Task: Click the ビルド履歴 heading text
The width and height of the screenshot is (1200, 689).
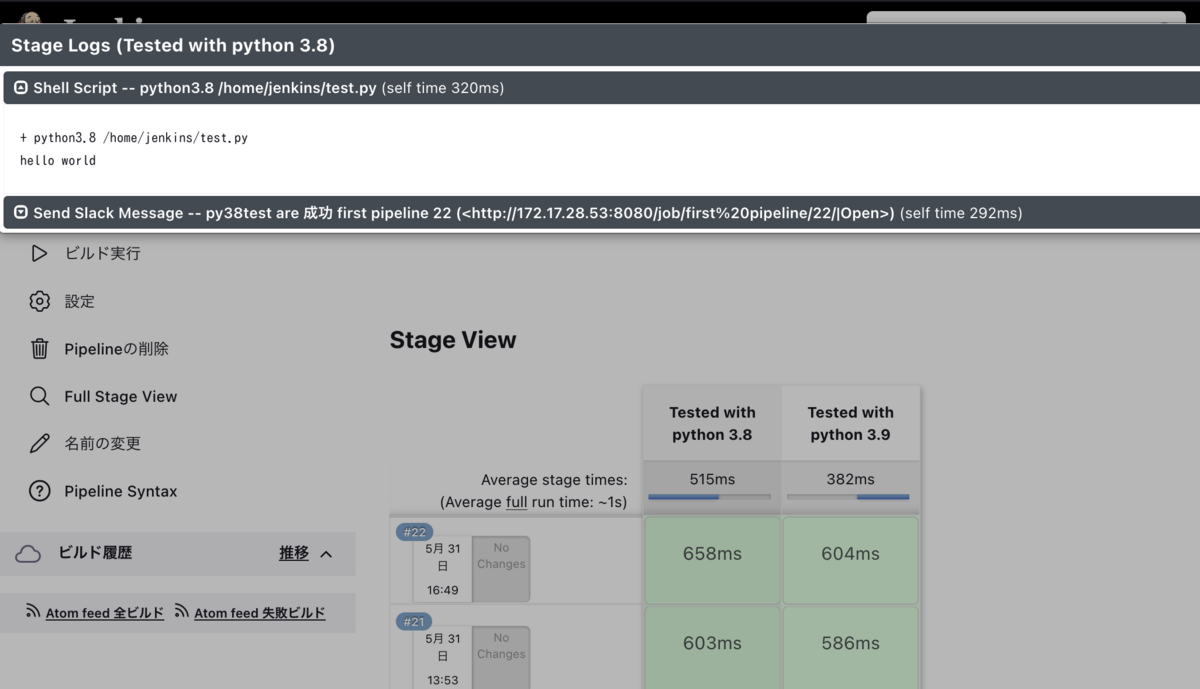Action: (95, 553)
